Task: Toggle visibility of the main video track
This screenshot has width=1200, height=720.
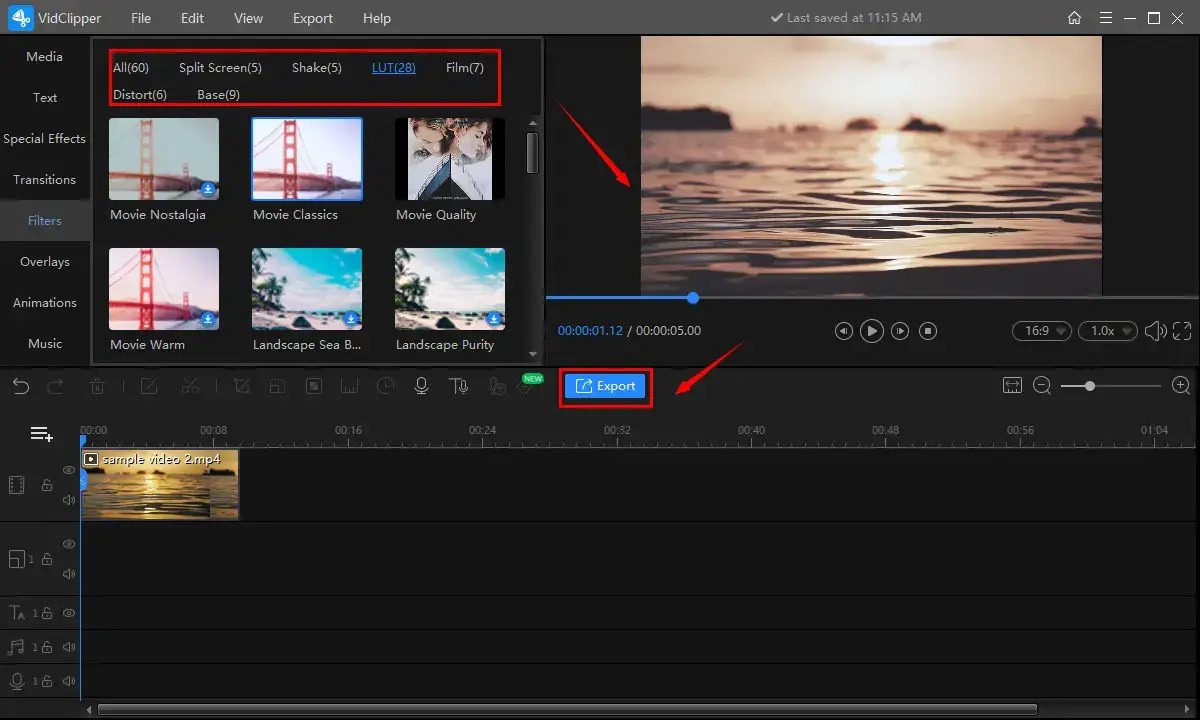Action: pyautogui.click(x=69, y=470)
